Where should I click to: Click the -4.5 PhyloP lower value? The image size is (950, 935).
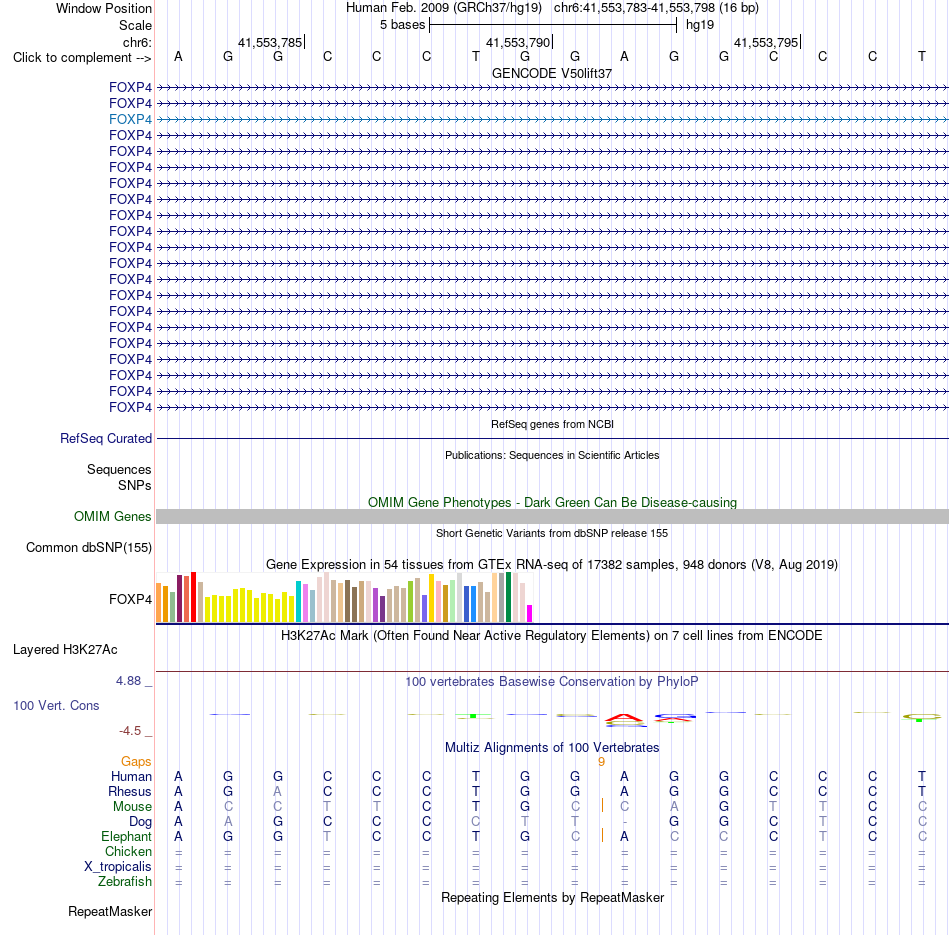click(130, 731)
